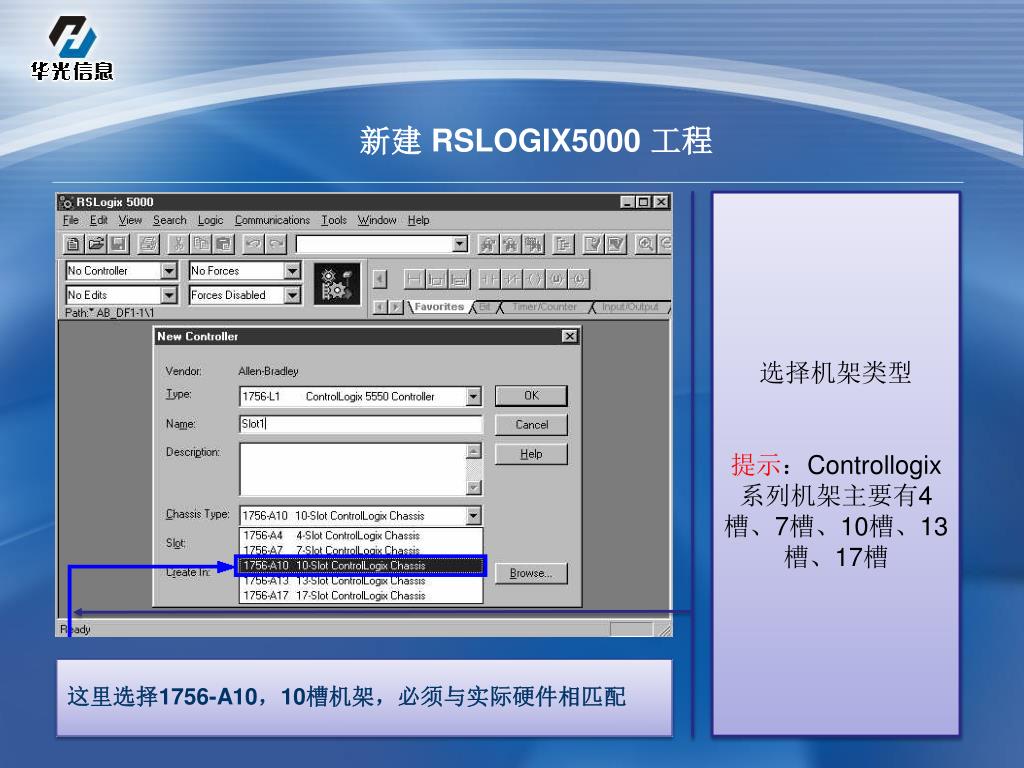Open the Search menu
Viewport: 1024px width, 768px height.
coord(170,220)
